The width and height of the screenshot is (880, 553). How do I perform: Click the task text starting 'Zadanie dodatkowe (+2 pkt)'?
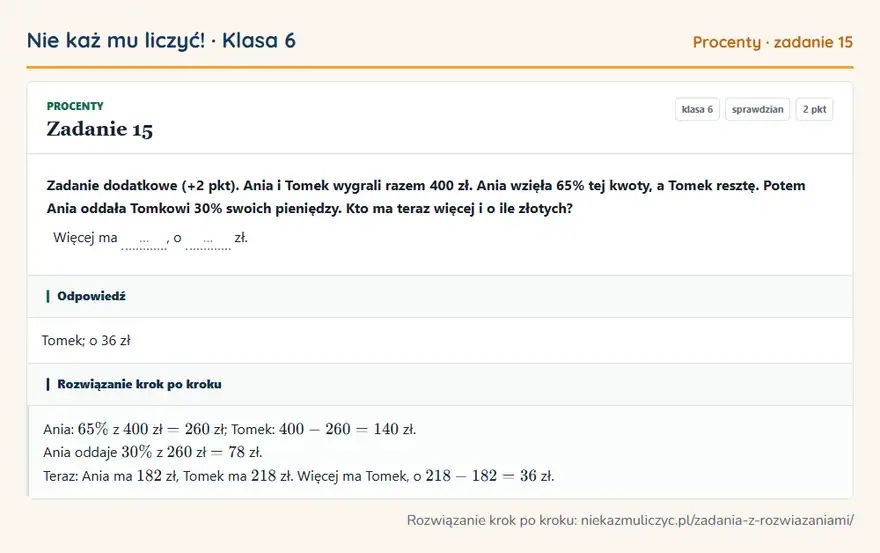[426, 197]
